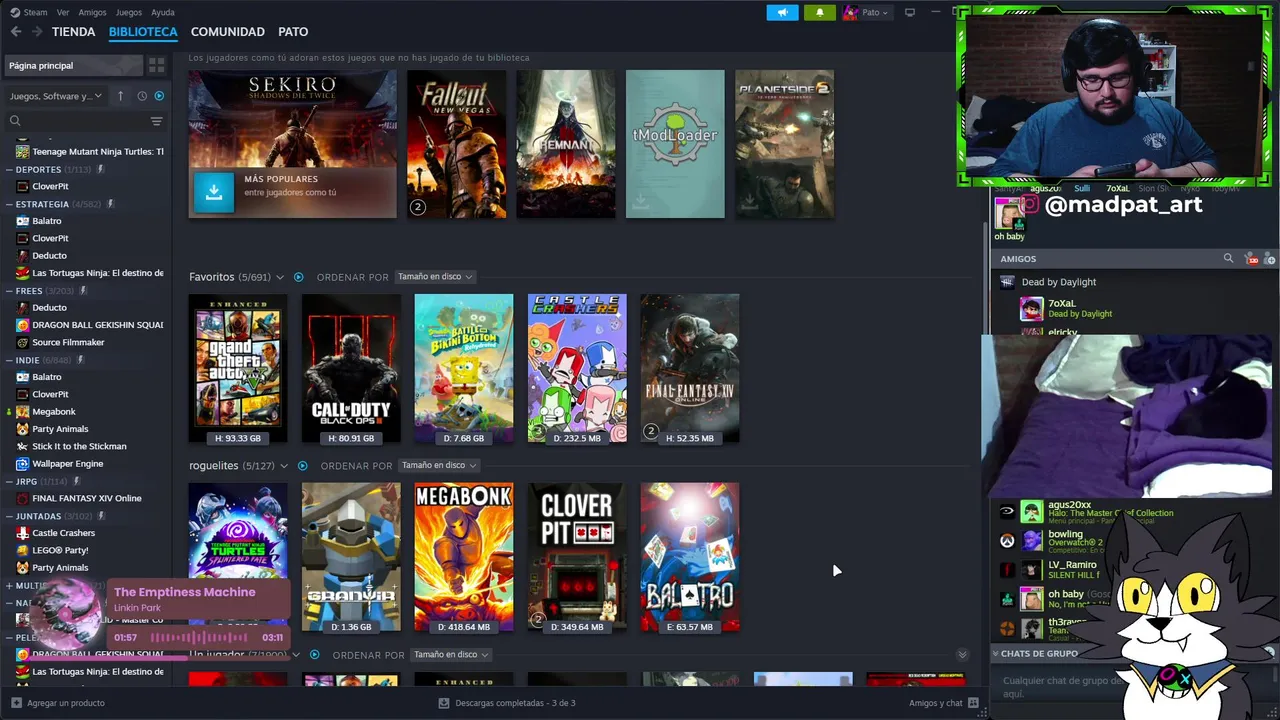The height and width of the screenshot is (720, 1280).
Task: Open the Ver menu
Action: pyautogui.click(x=63, y=12)
